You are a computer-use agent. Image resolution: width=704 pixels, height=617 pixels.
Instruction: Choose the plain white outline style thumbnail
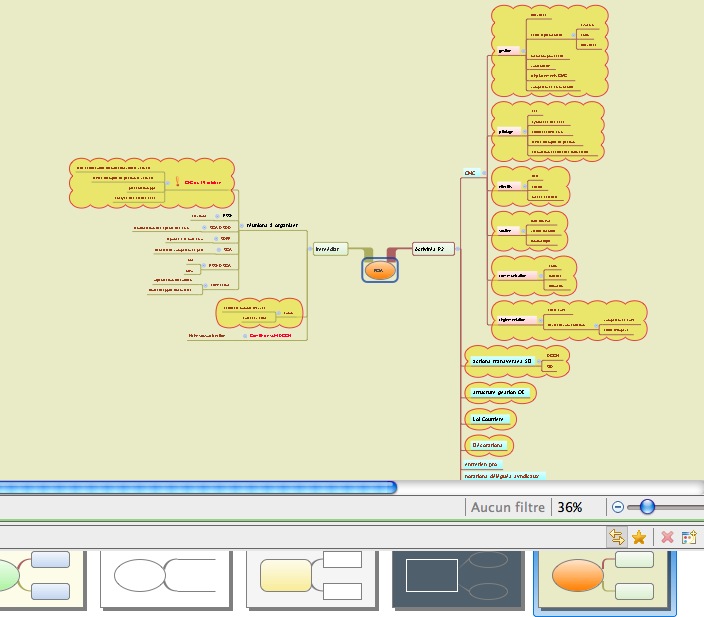pos(163,579)
